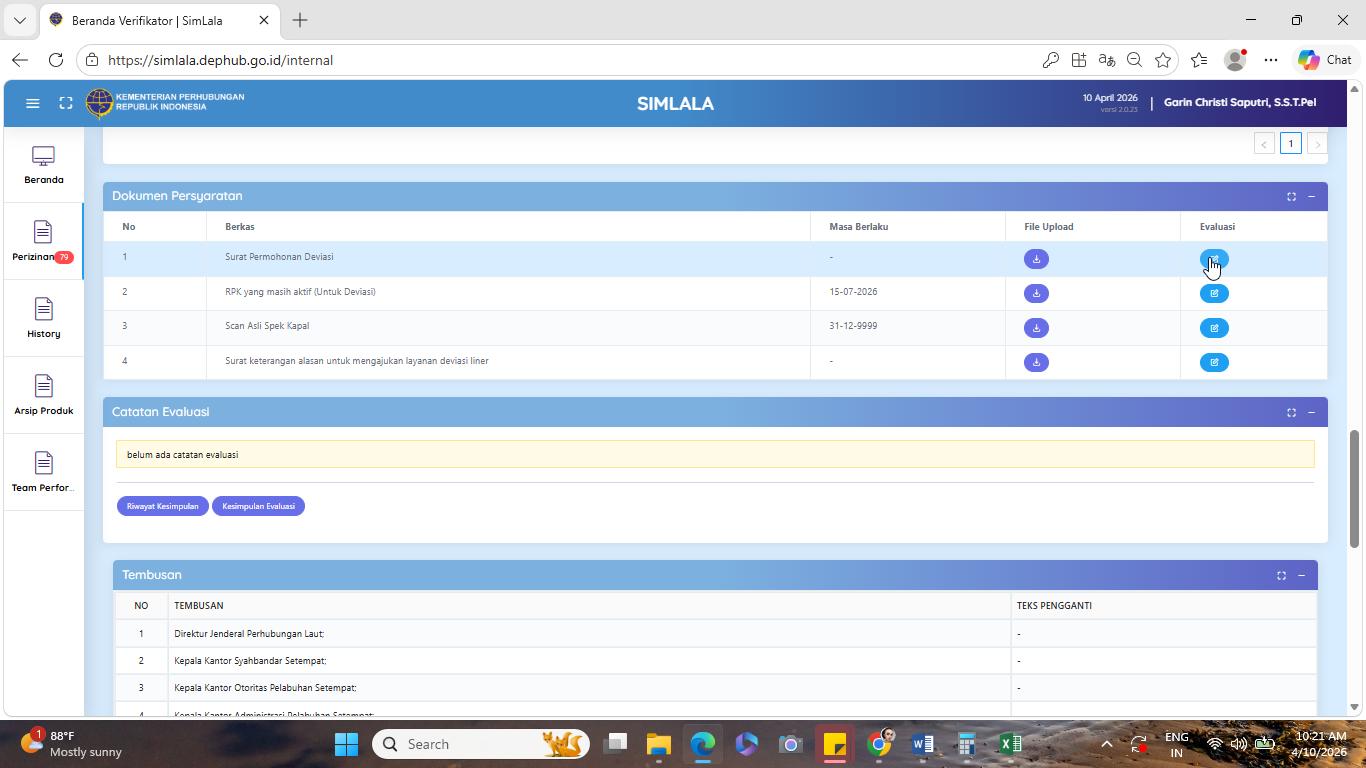Open browser extensions icon
Viewport: 1366px width, 768px height.
click(x=1078, y=60)
